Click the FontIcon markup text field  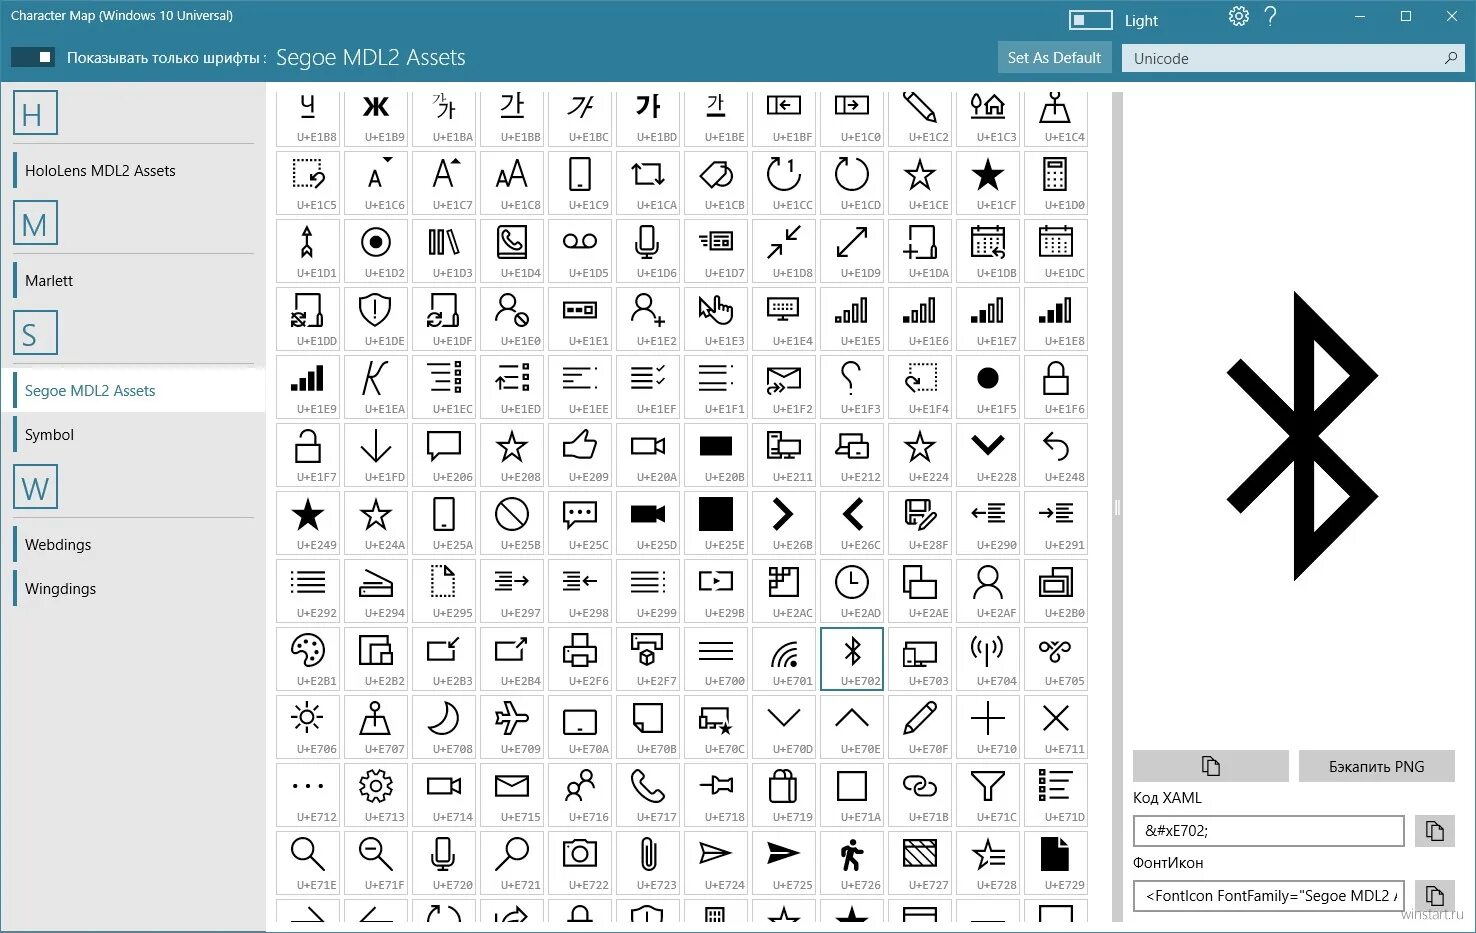1269,896
